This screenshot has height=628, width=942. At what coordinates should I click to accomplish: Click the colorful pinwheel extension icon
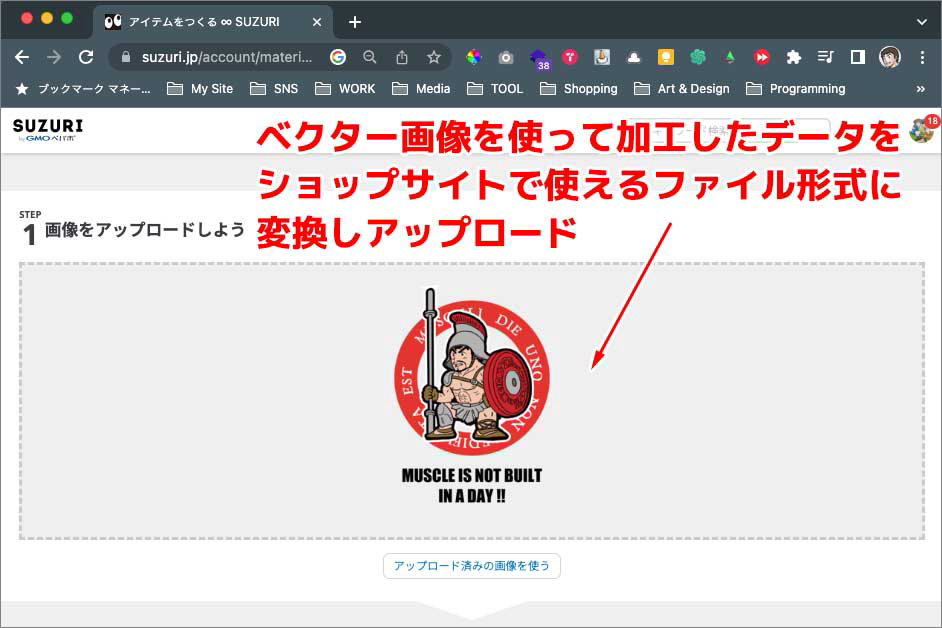tap(474, 57)
